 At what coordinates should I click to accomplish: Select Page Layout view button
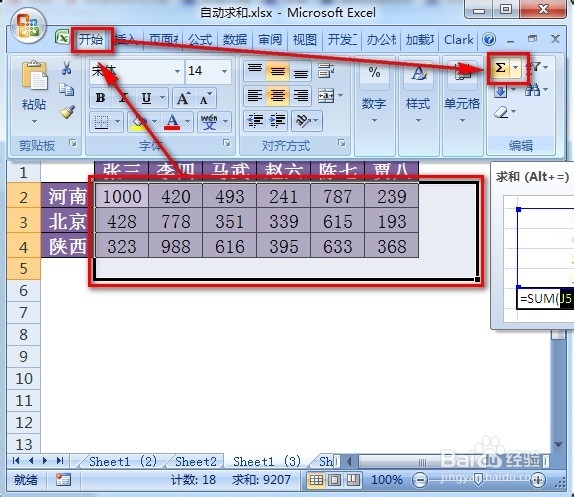click(335, 480)
